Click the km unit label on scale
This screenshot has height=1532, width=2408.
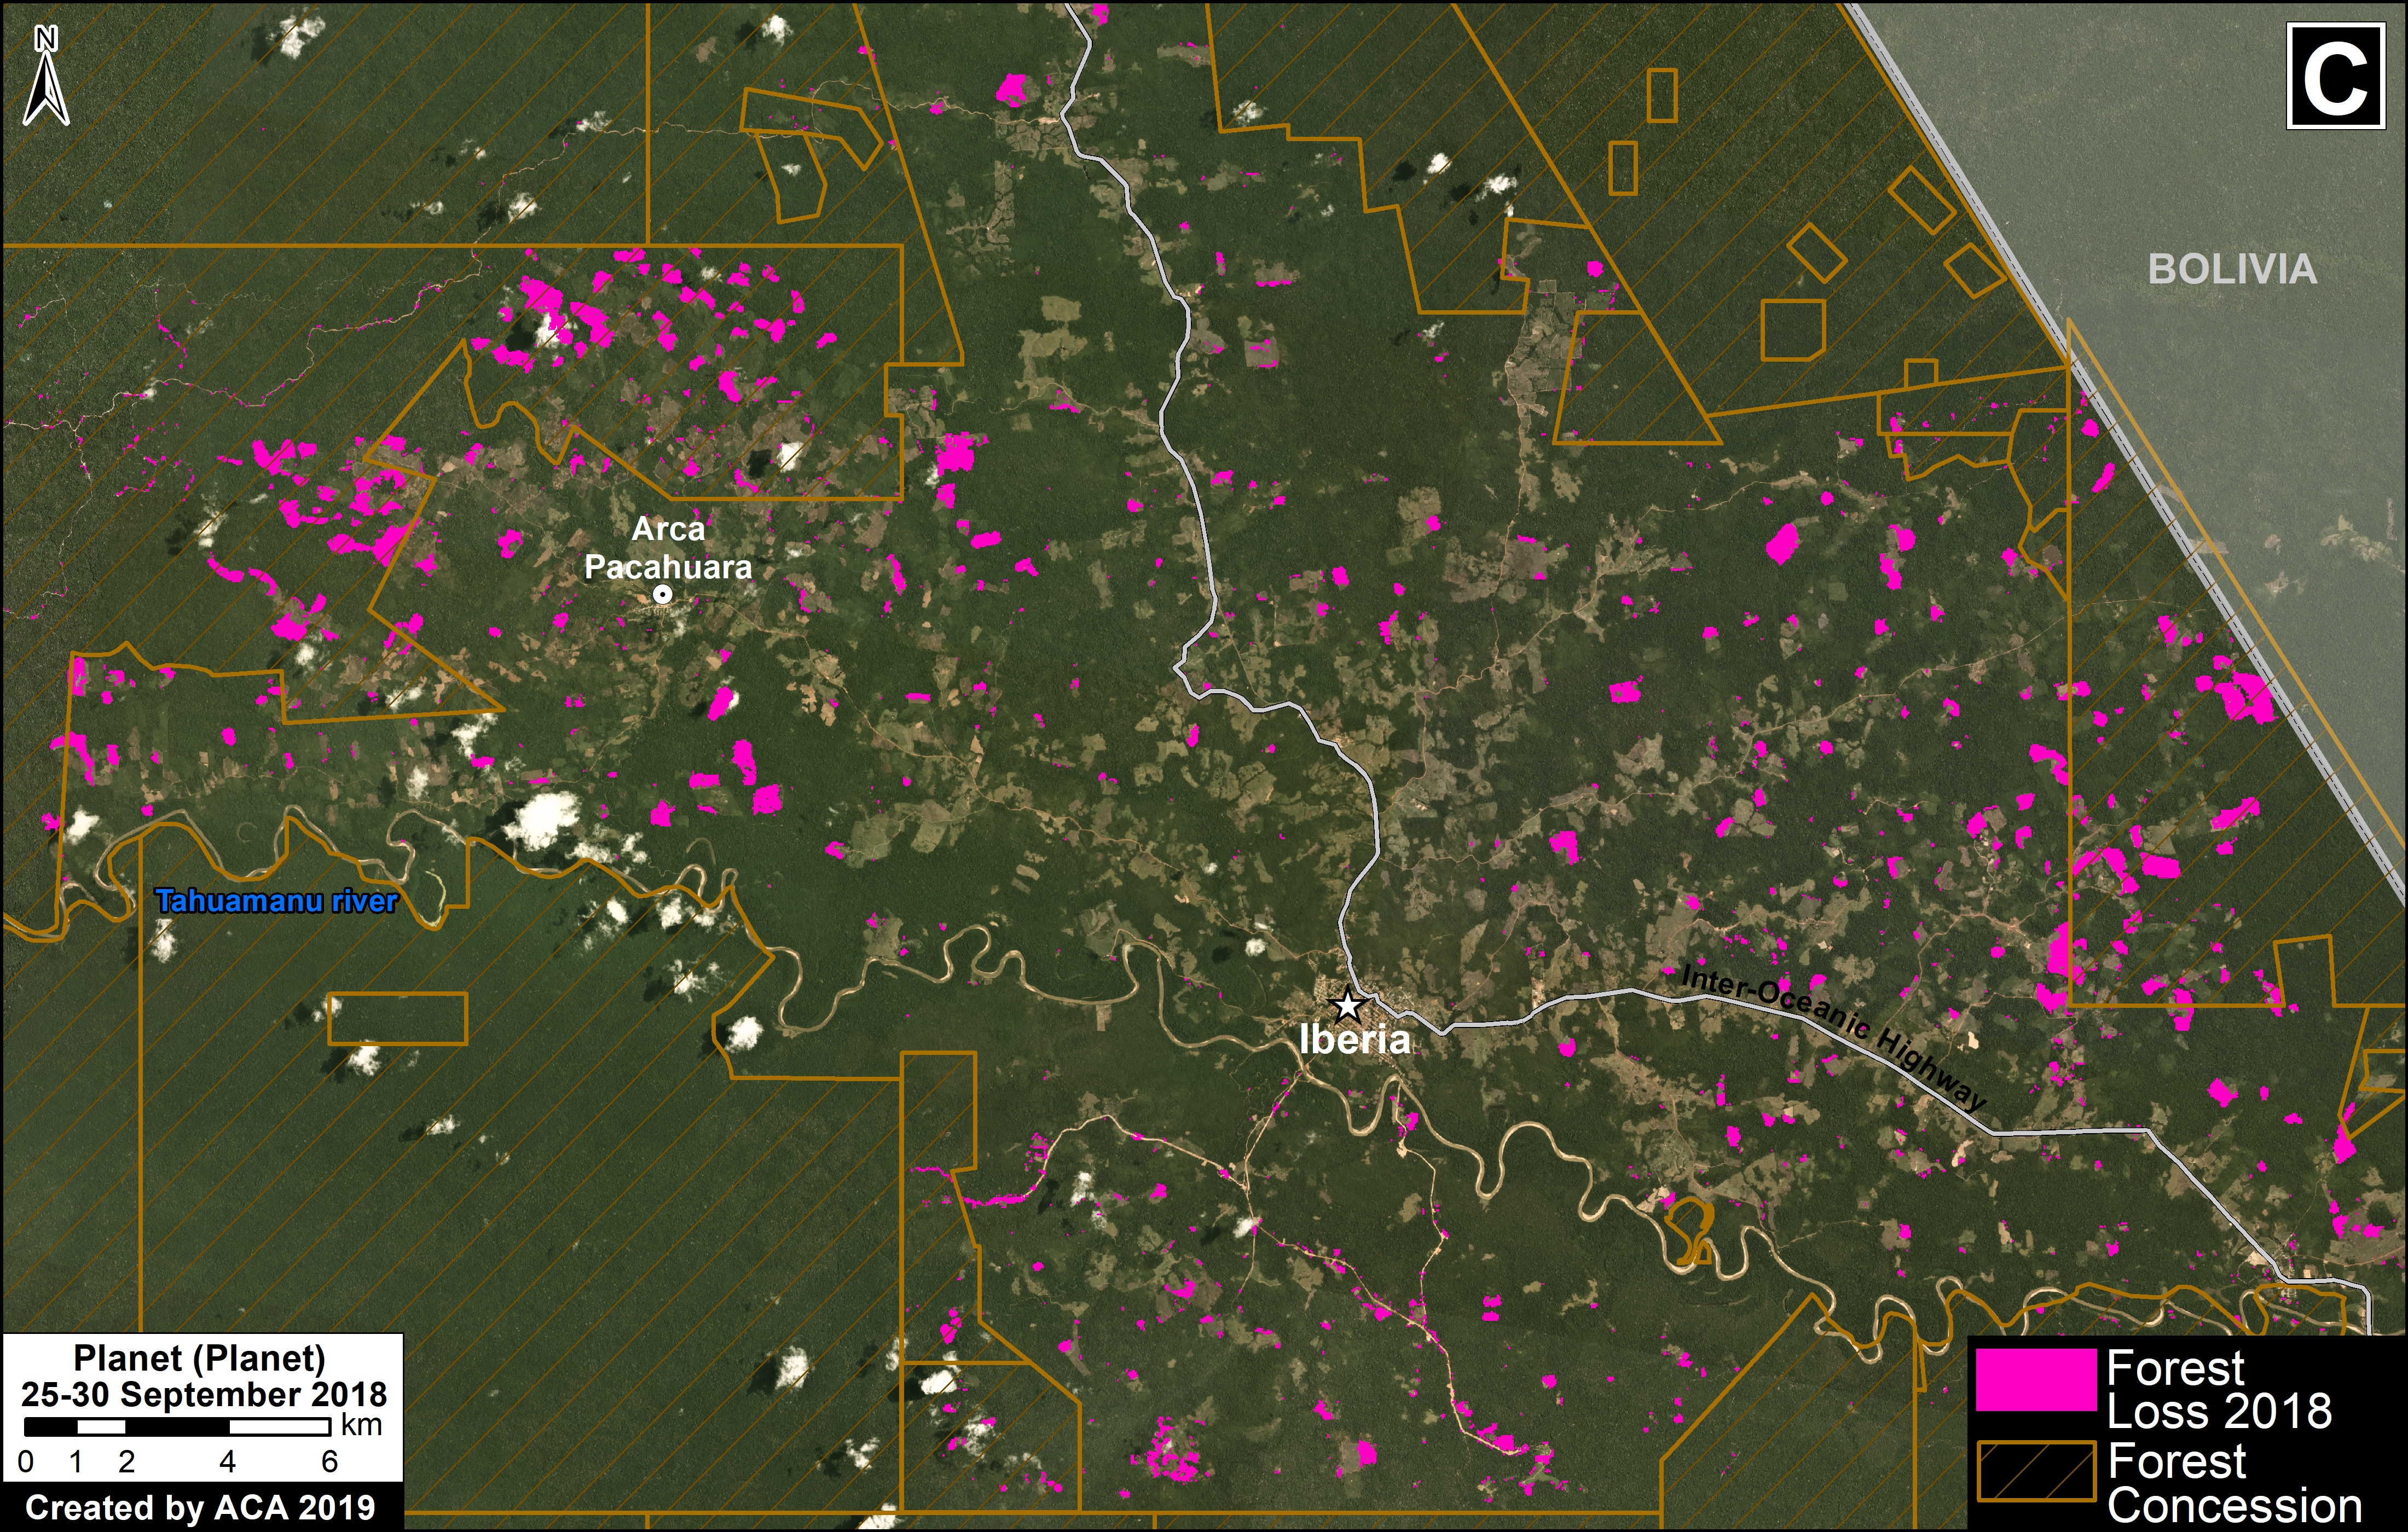[361, 1424]
